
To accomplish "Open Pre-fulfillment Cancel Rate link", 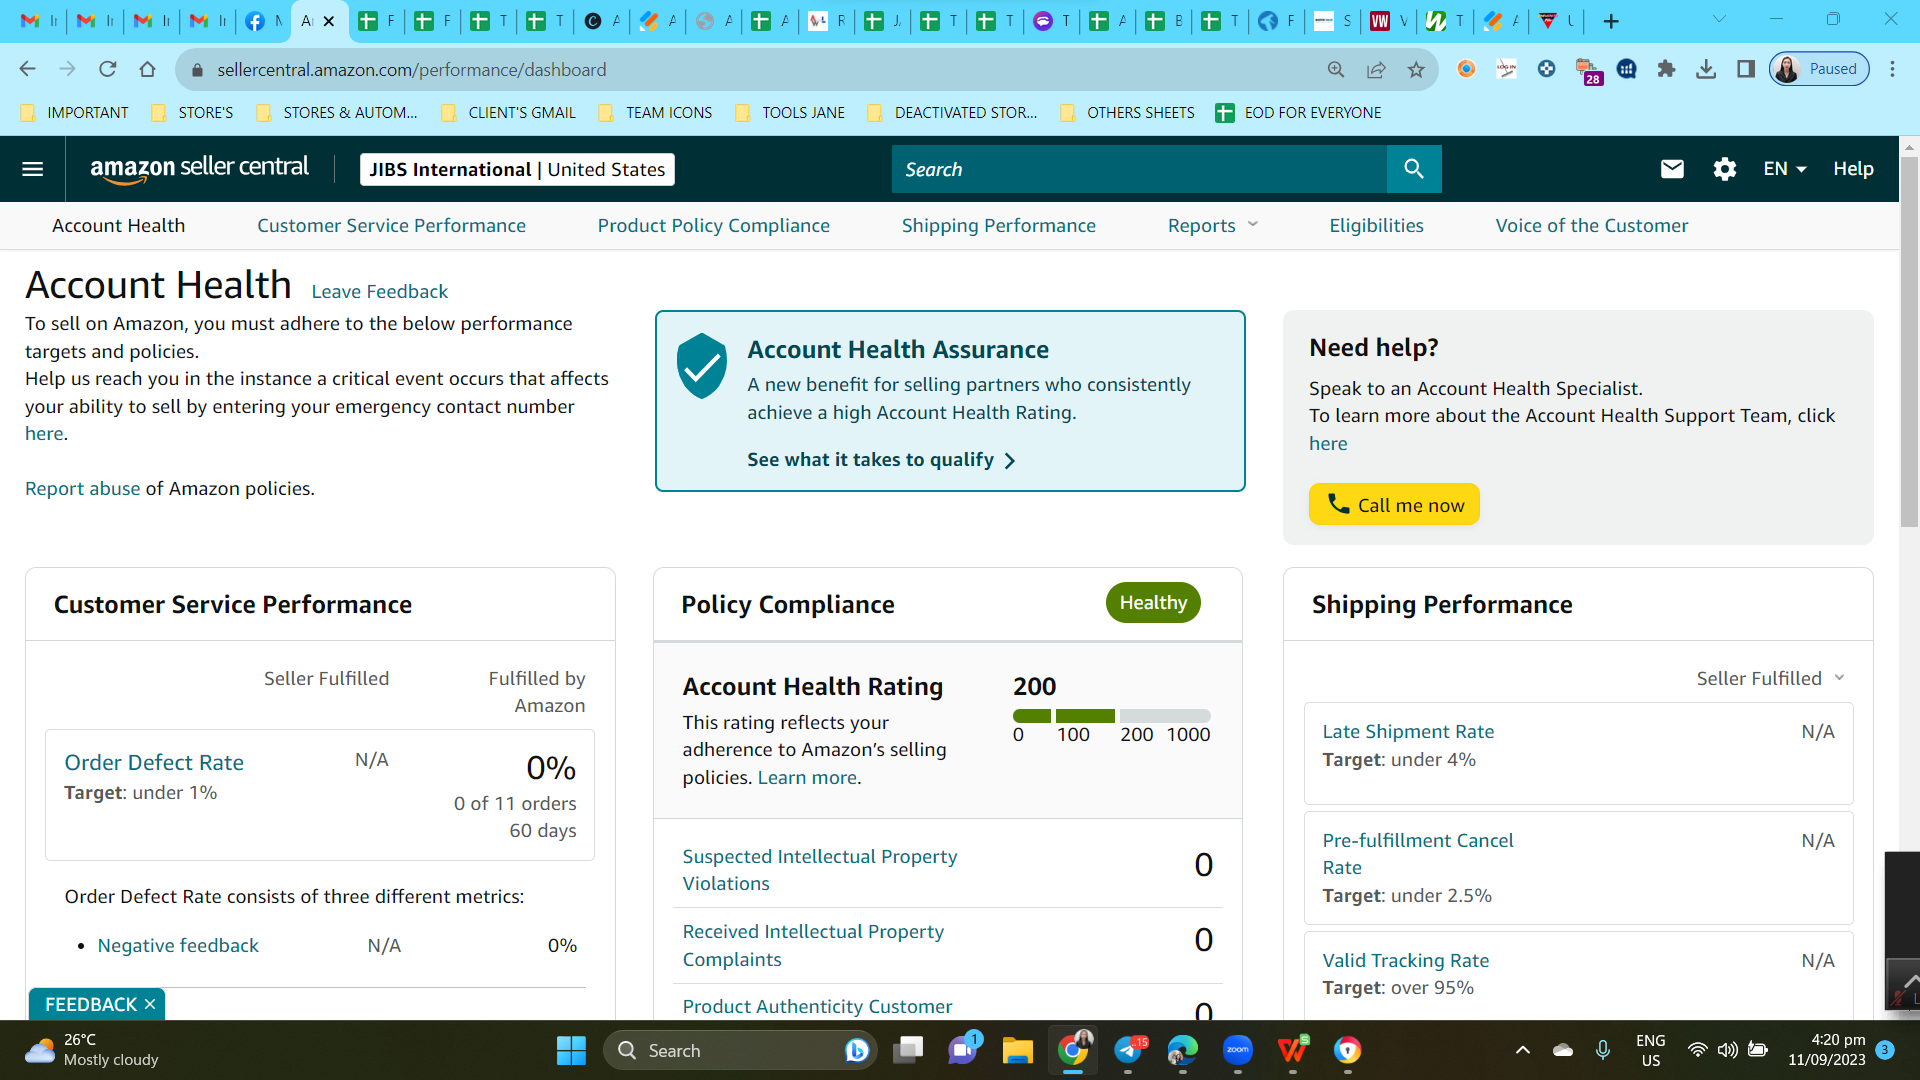I will pos(1418,854).
